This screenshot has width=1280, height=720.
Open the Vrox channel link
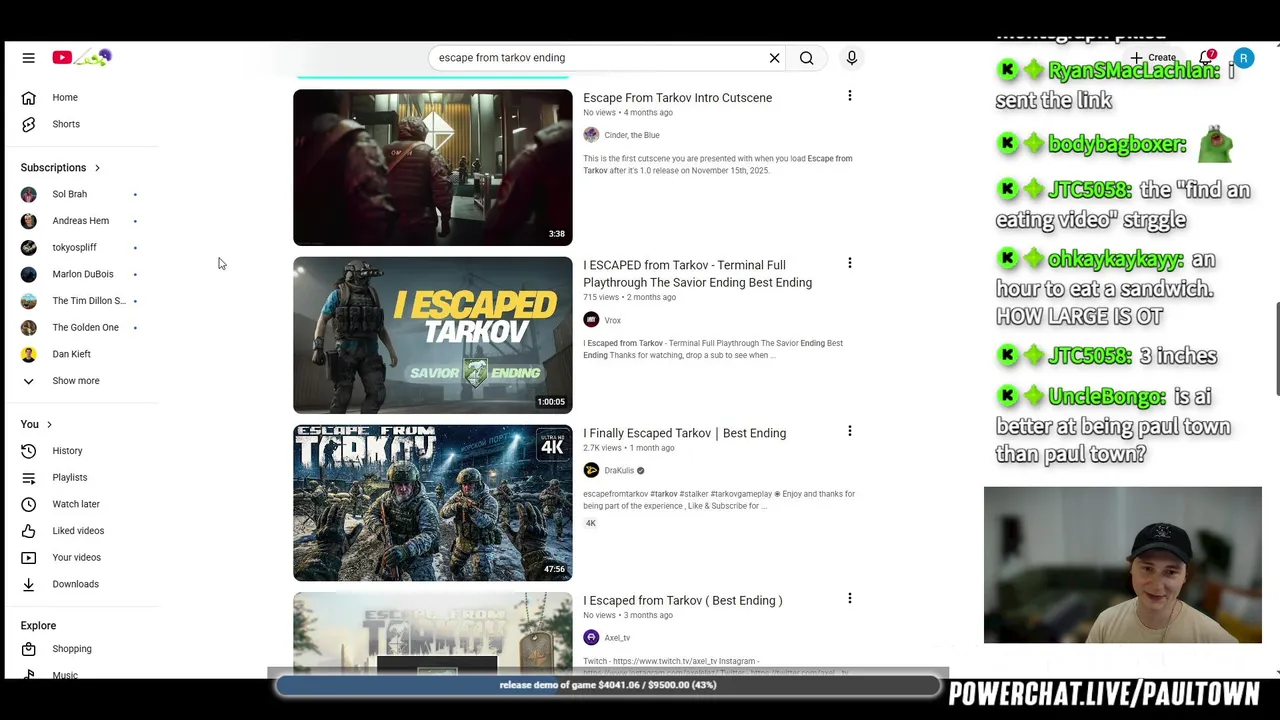(613, 320)
